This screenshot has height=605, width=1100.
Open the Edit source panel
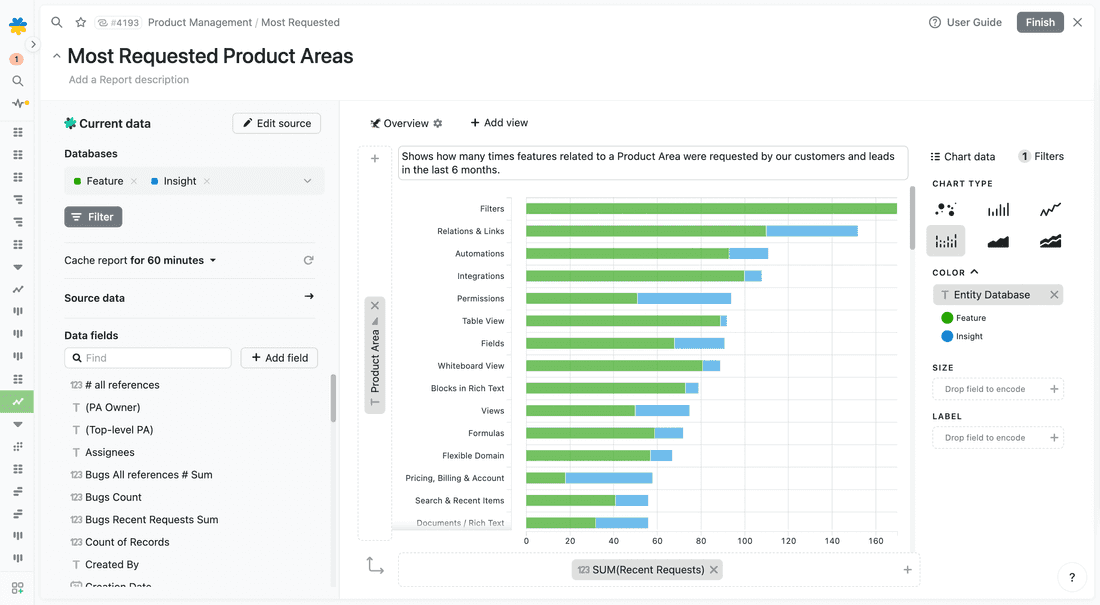tap(279, 123)
